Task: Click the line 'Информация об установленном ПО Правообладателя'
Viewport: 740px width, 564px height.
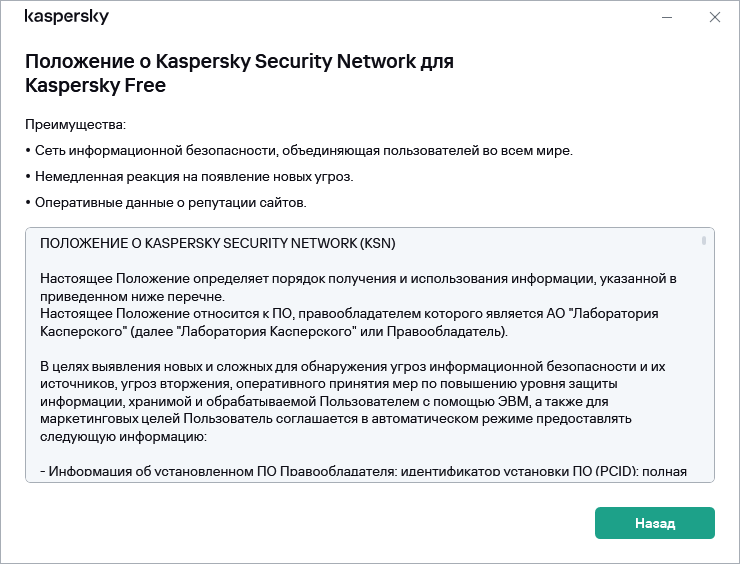Action: [x=362, y=472]
